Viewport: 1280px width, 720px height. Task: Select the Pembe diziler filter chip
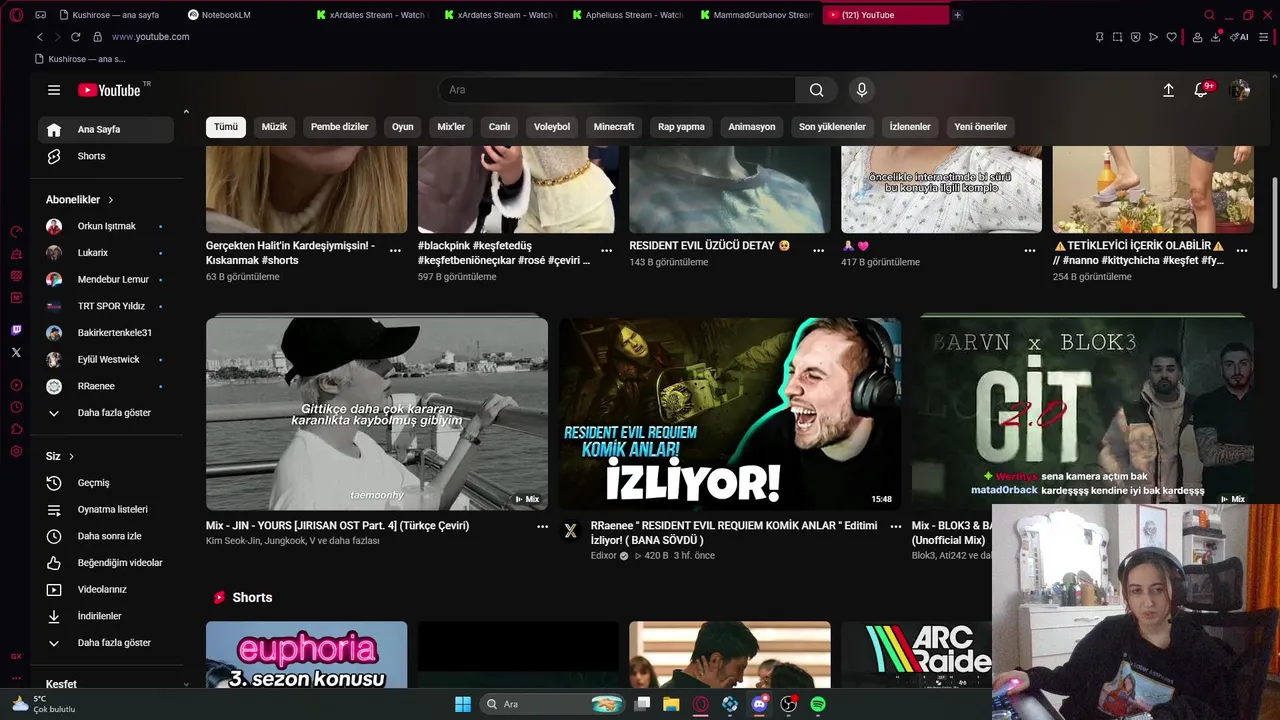[340, 127]
